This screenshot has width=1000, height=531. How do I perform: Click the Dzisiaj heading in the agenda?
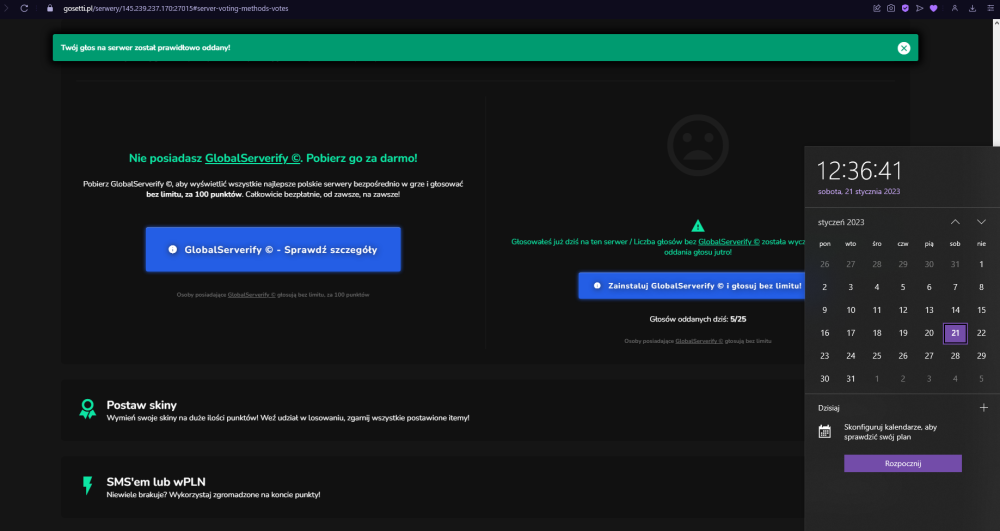[x=828, y=408]
